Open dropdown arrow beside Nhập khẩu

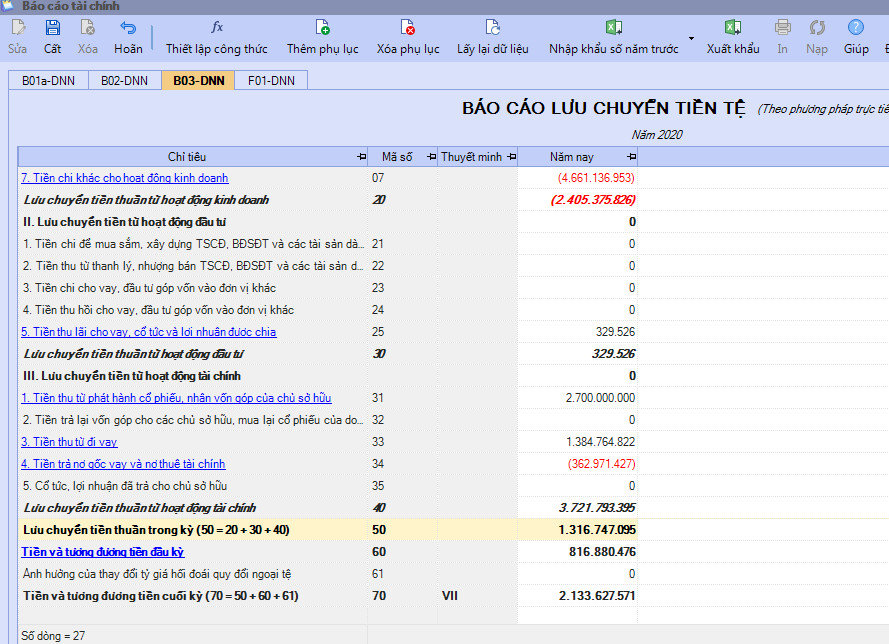pos(691,39)
